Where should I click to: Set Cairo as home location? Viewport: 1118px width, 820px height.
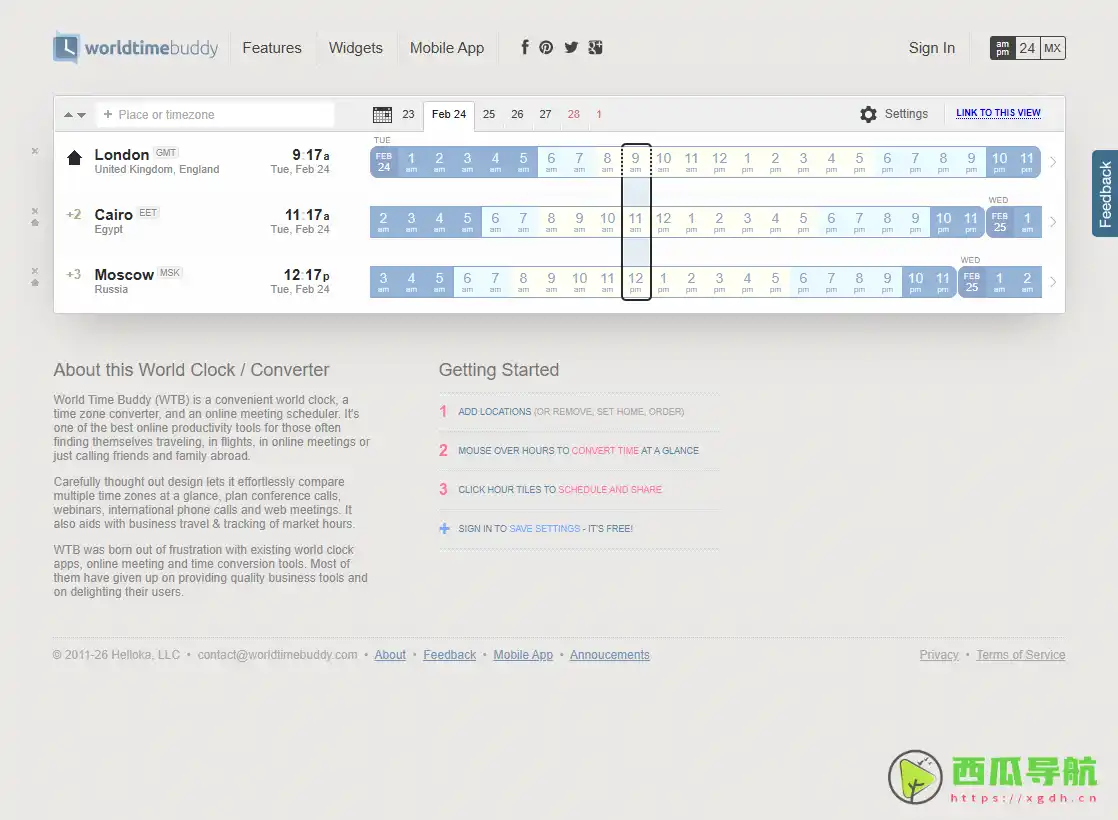[35, 223]
